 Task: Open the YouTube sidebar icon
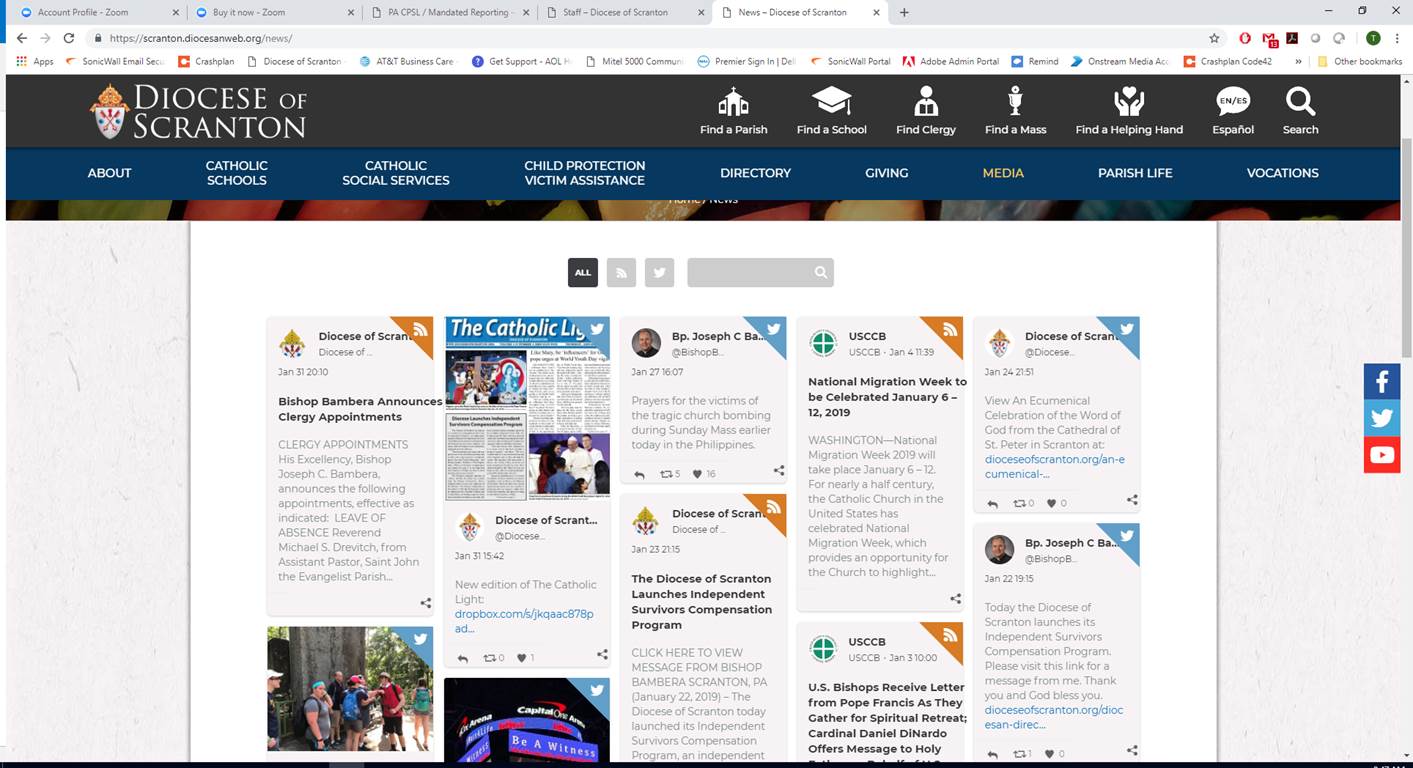tap(1381, 455)
